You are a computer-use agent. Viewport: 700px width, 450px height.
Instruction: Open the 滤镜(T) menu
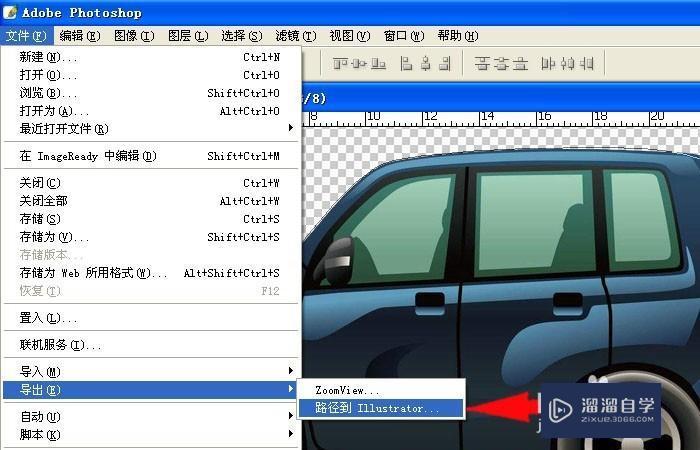tap(296, 36)
